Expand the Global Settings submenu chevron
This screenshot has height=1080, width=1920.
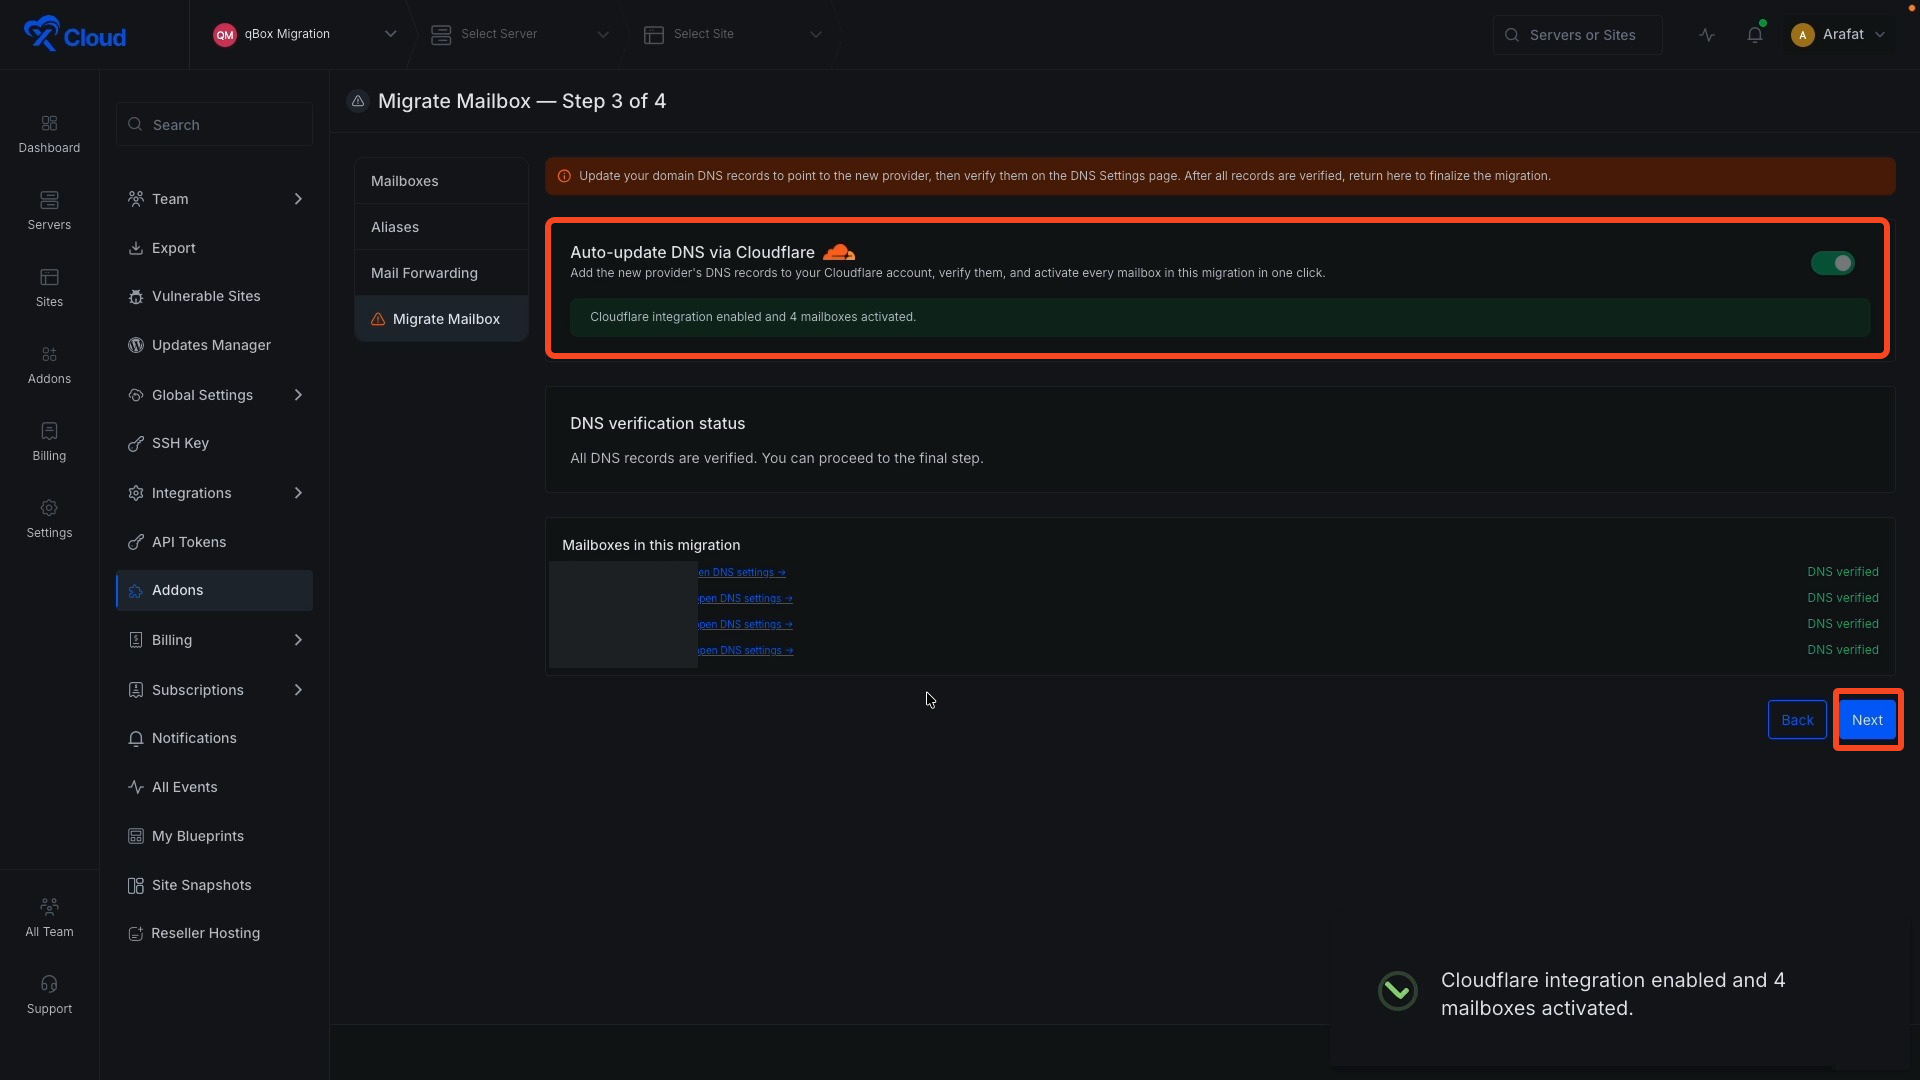point(298,395)
